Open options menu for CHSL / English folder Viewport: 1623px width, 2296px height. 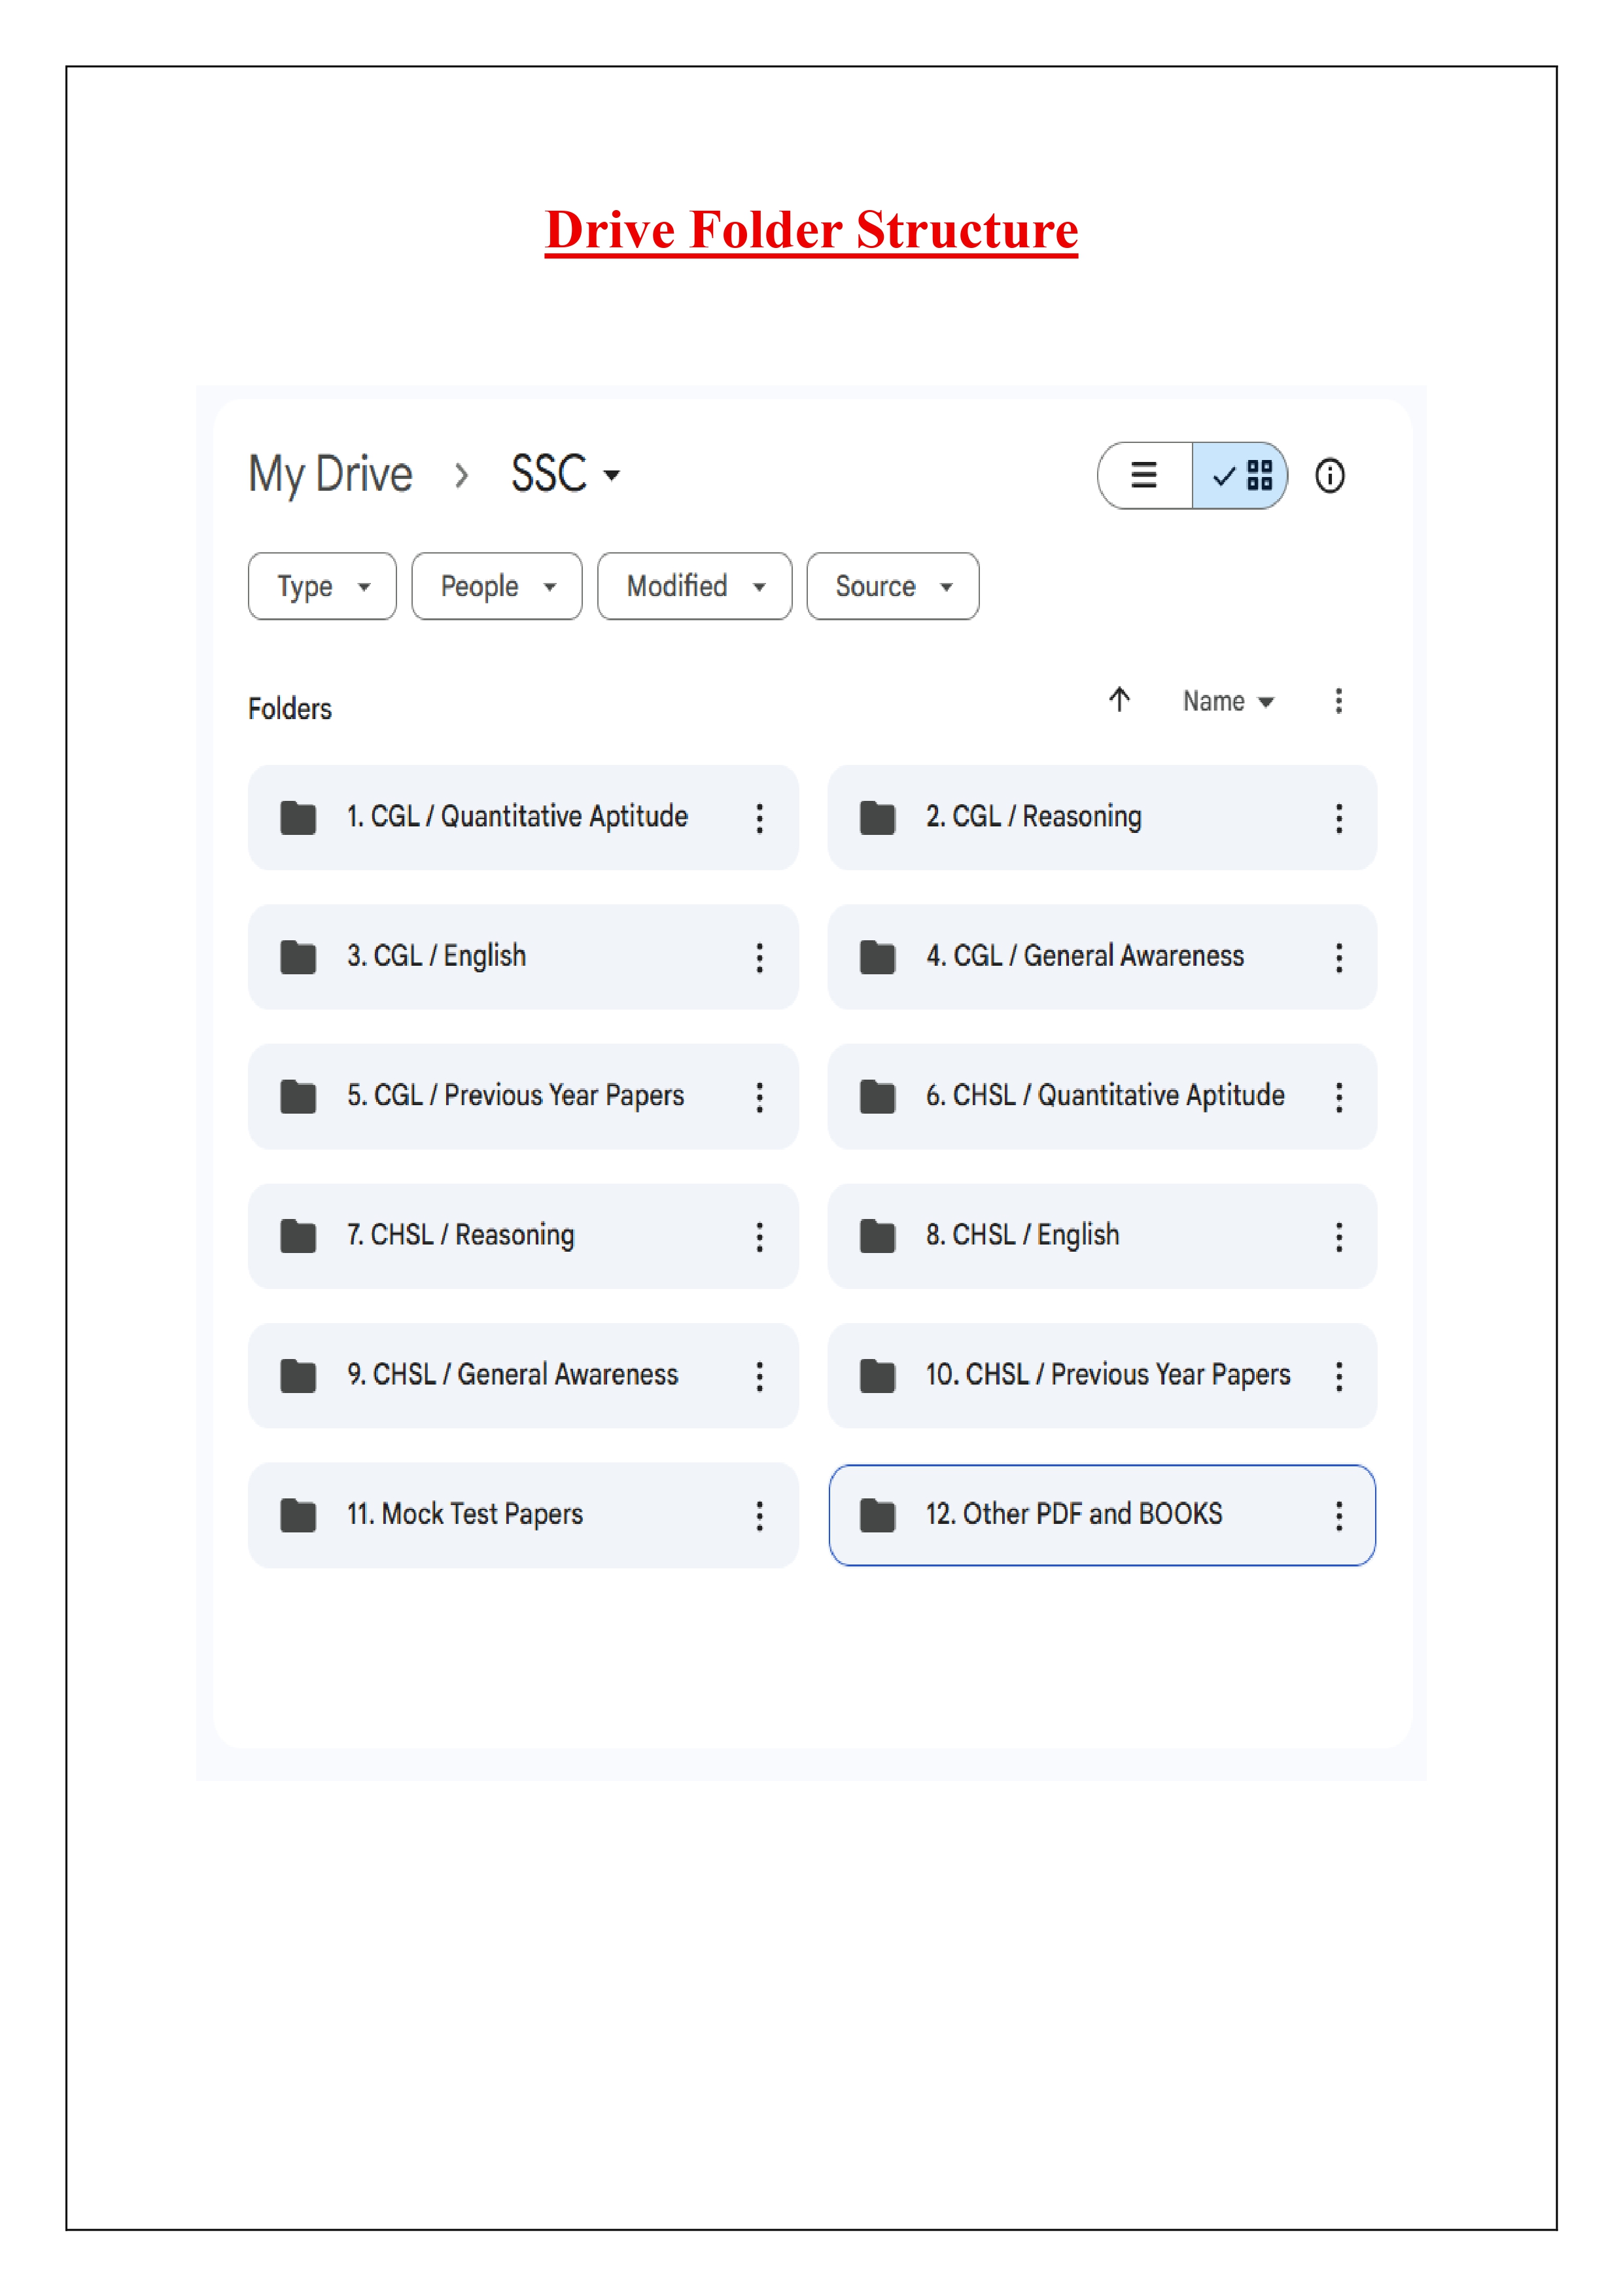pyautogui.click(x=1339, y=1237)
